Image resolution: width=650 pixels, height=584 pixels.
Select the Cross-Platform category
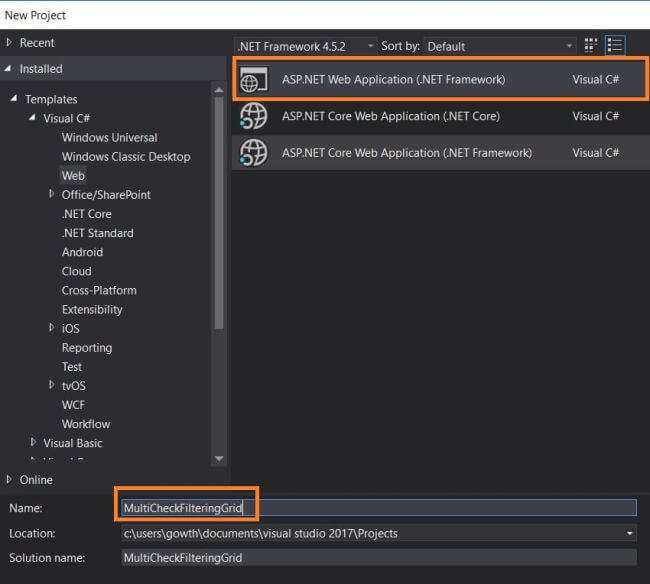pos(99,290)
